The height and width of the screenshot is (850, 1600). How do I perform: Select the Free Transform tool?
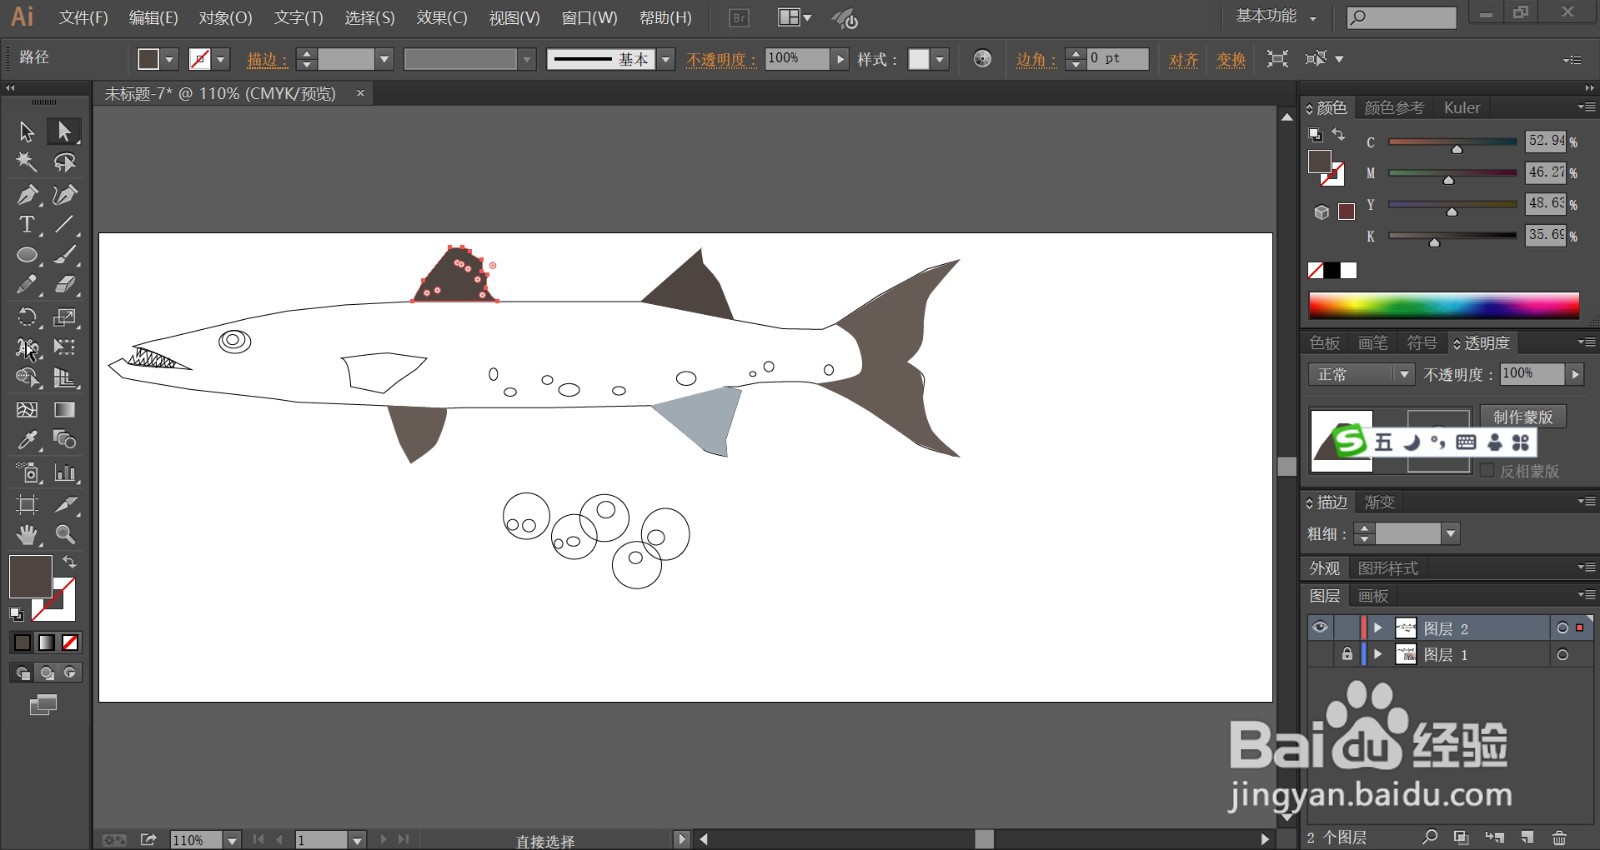click(65, 347)
